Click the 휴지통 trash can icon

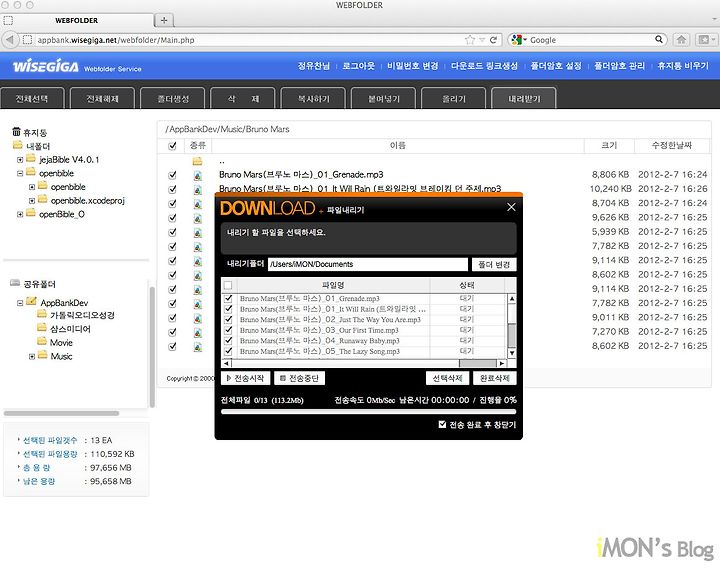click(x=17, y=132)
